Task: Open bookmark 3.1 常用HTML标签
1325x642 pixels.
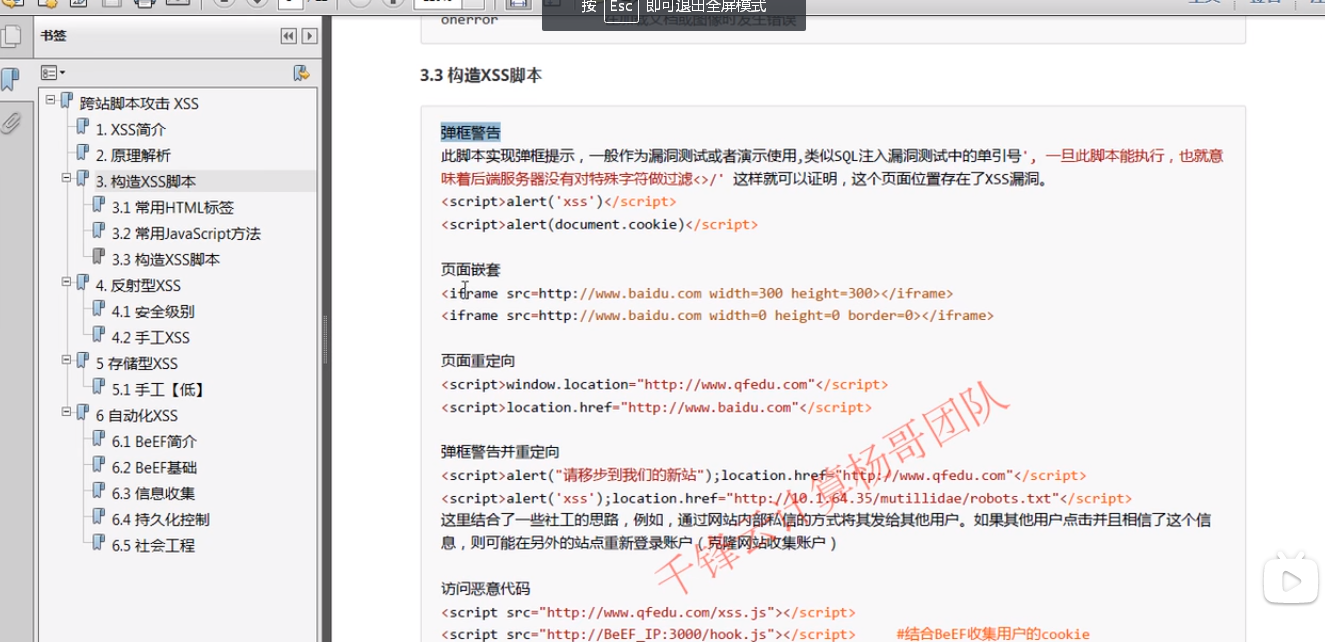Action: tap(172, 208)
